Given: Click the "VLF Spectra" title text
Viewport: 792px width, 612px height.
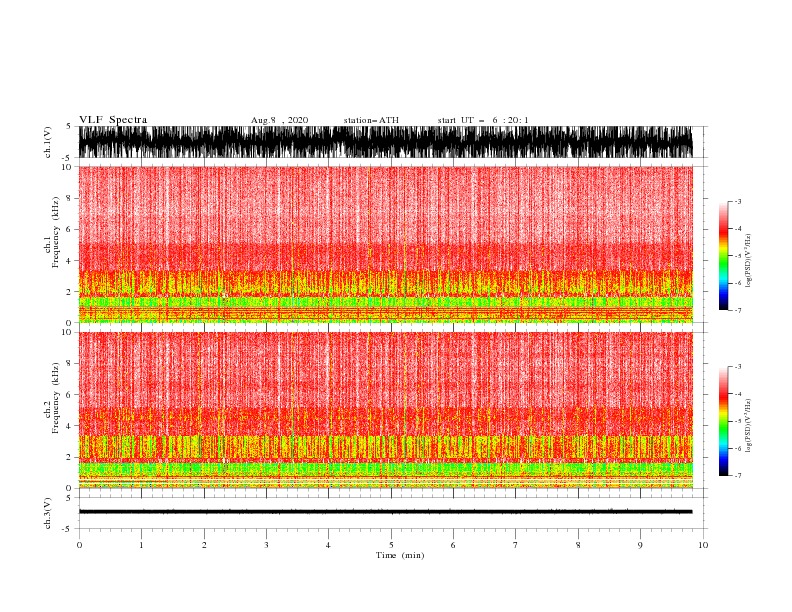Looking at the screenshot, I should tap(113, 120).
